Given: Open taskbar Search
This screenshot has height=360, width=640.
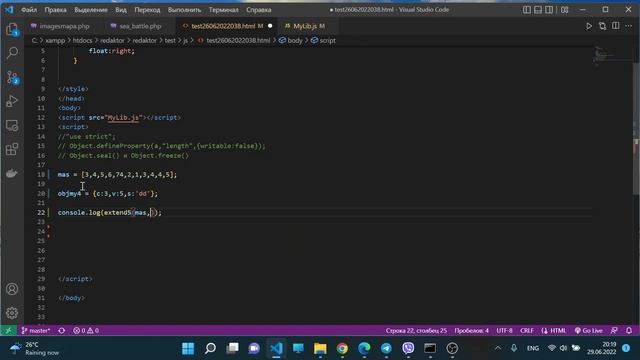Looking at the screenshot, I should point(210,348).
